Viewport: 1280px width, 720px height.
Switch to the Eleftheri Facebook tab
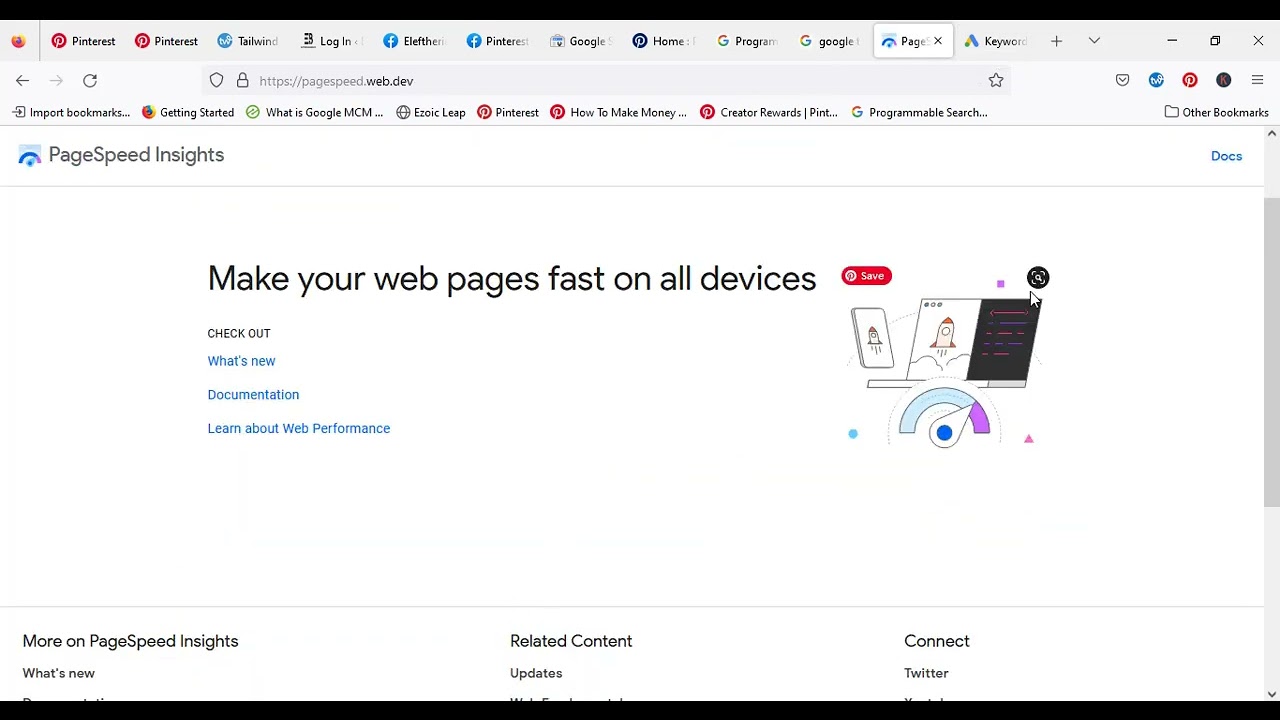(414, 41)
